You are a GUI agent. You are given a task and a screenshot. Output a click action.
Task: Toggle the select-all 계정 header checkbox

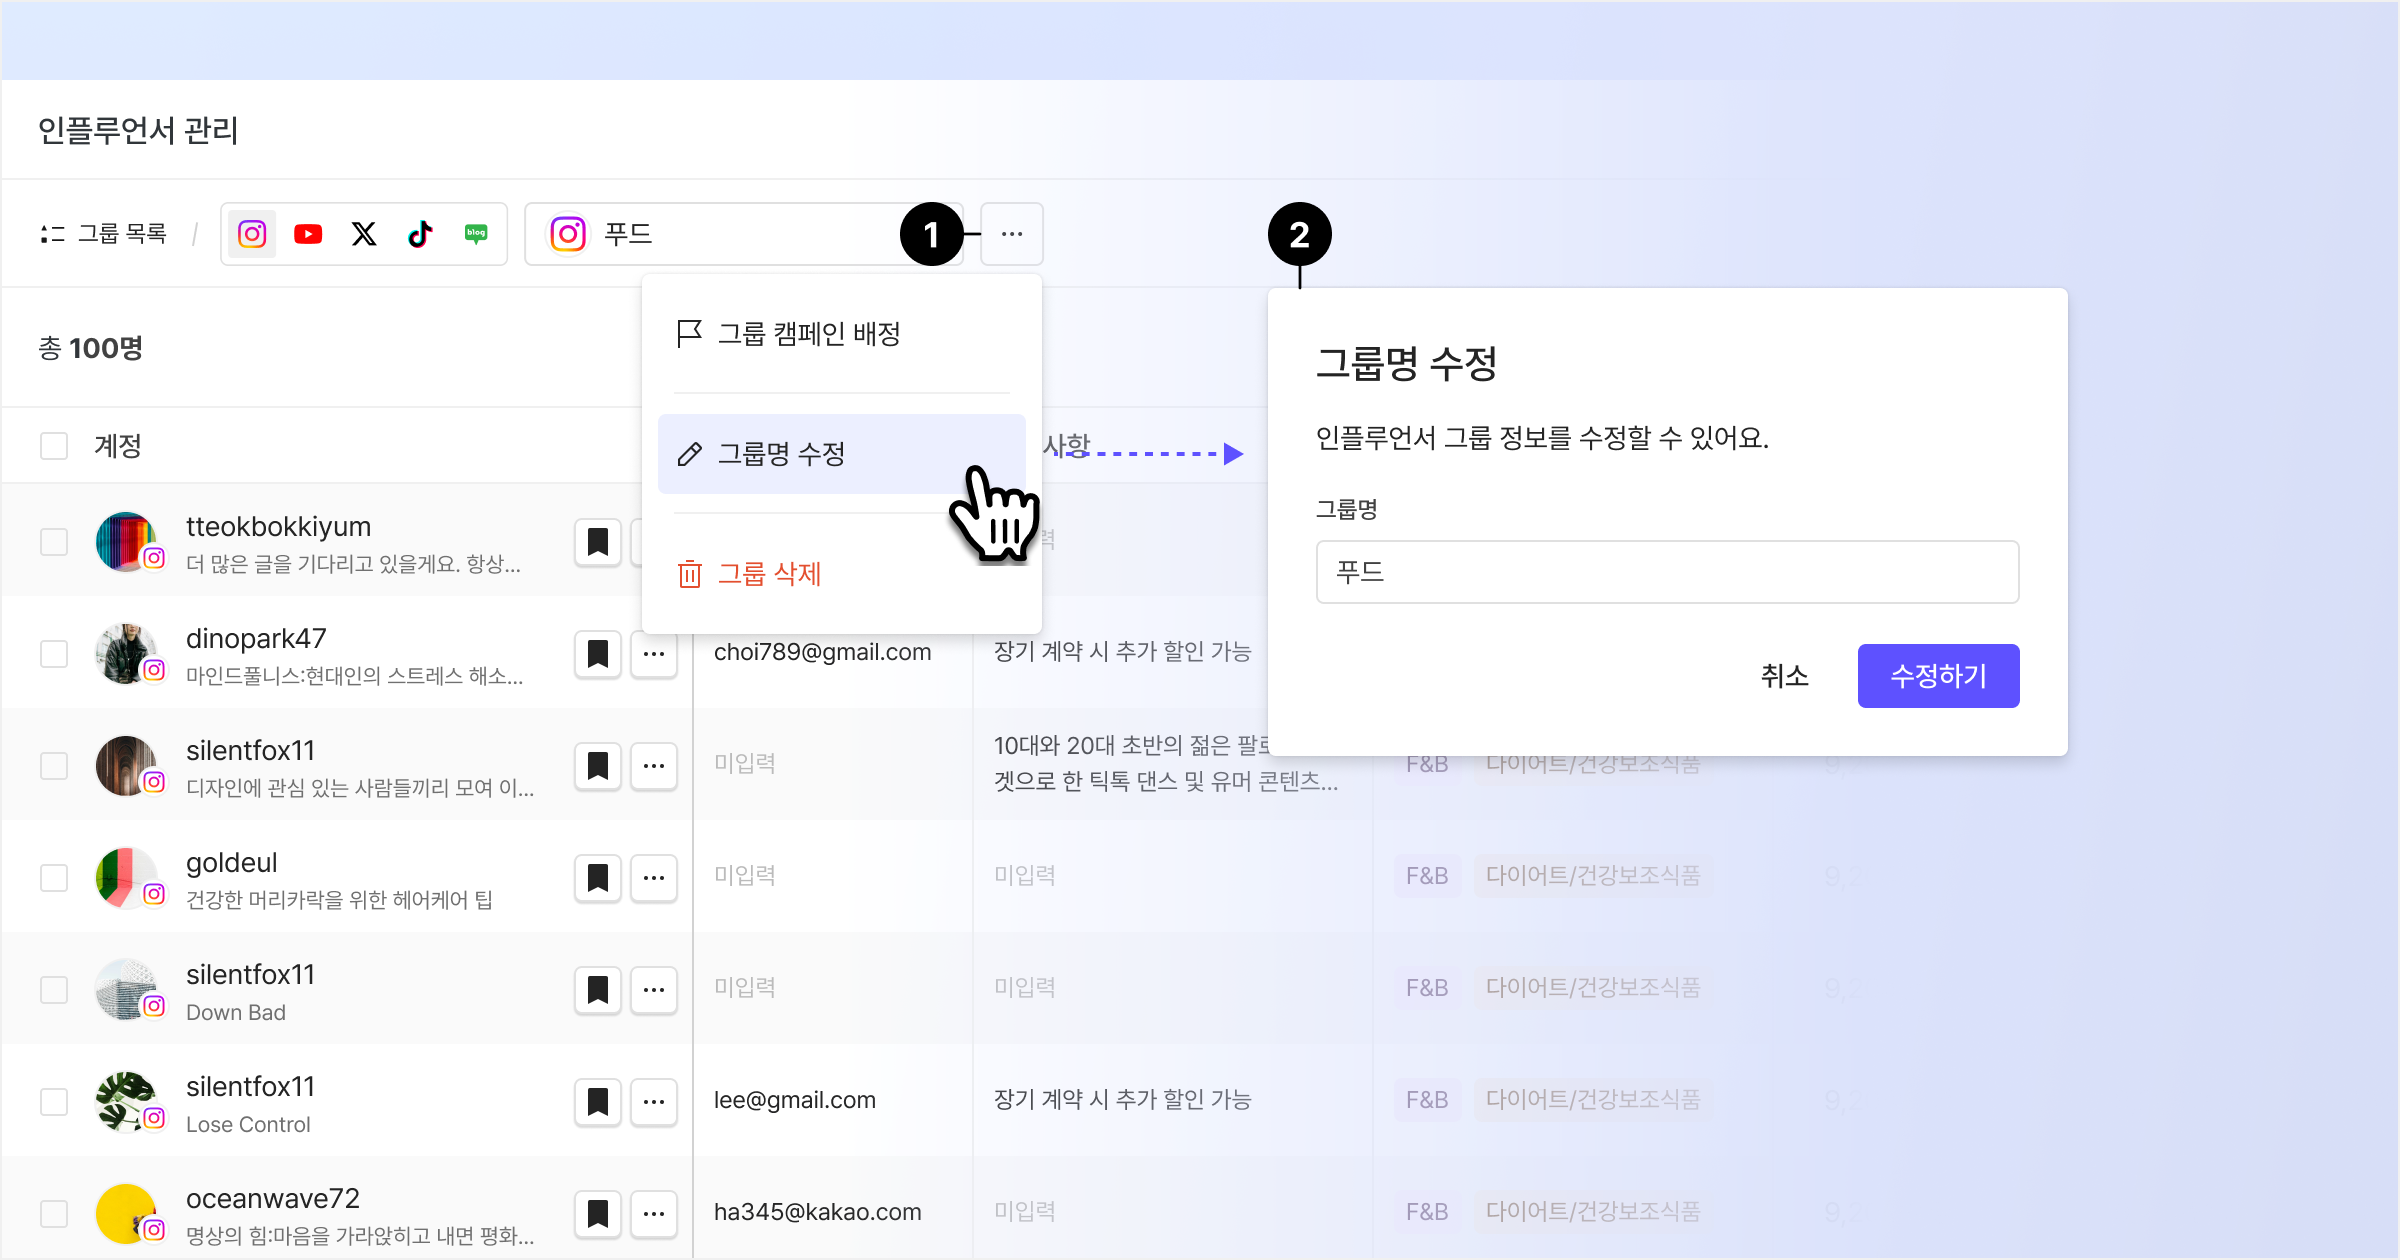click(x=54, y=446)
